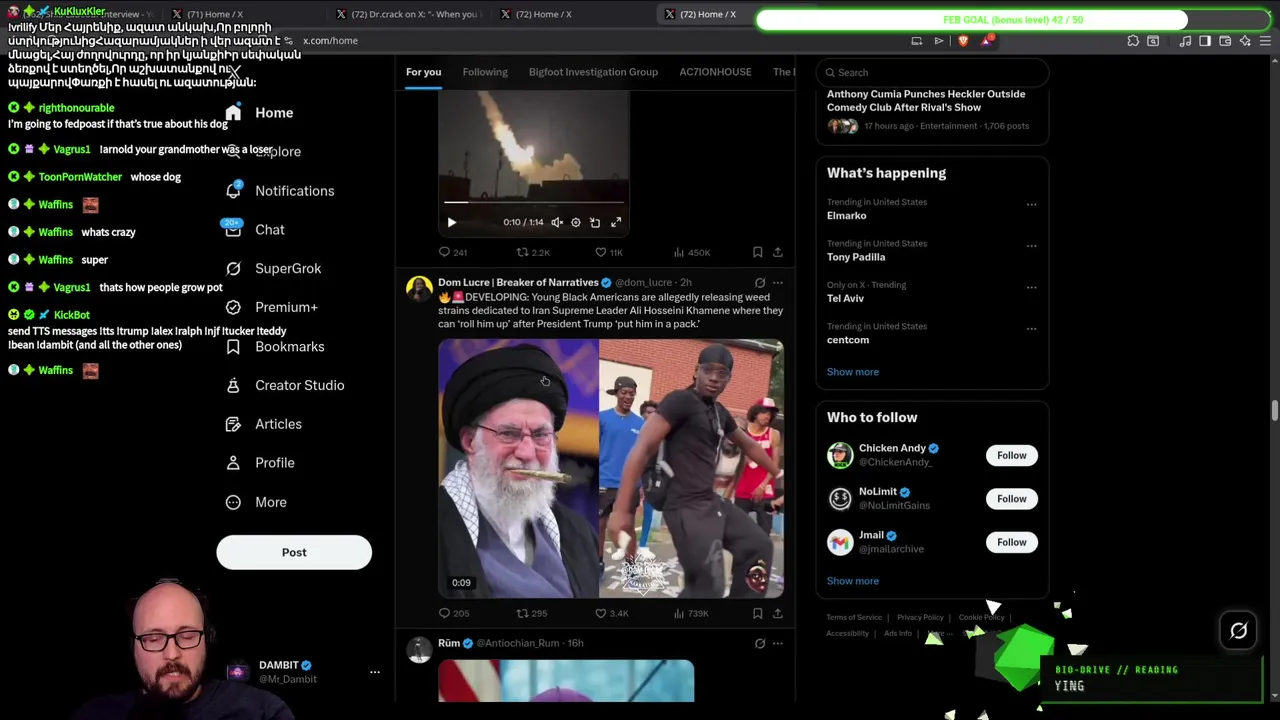Open more options on Rūm post

click(x=777, y=644)
